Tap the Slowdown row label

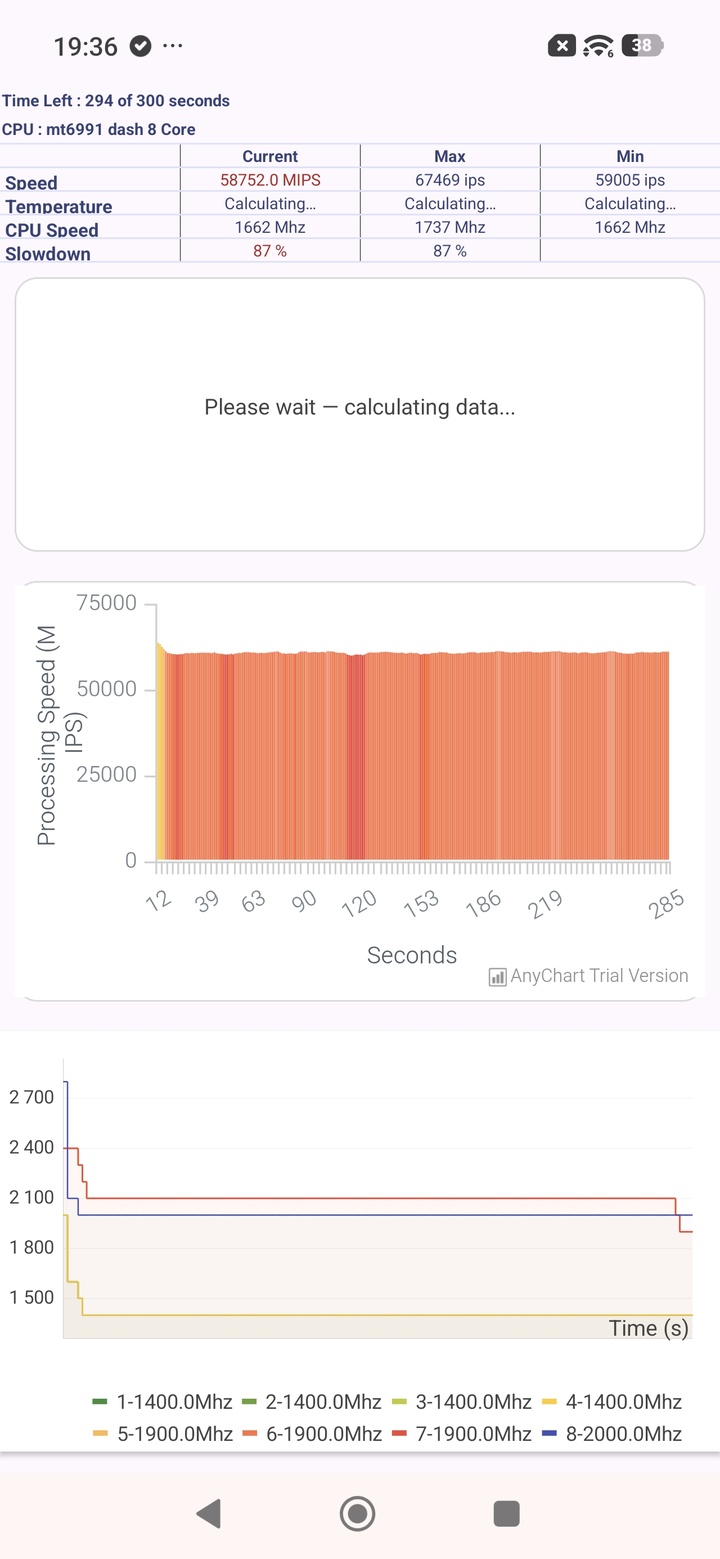[48, 254]
